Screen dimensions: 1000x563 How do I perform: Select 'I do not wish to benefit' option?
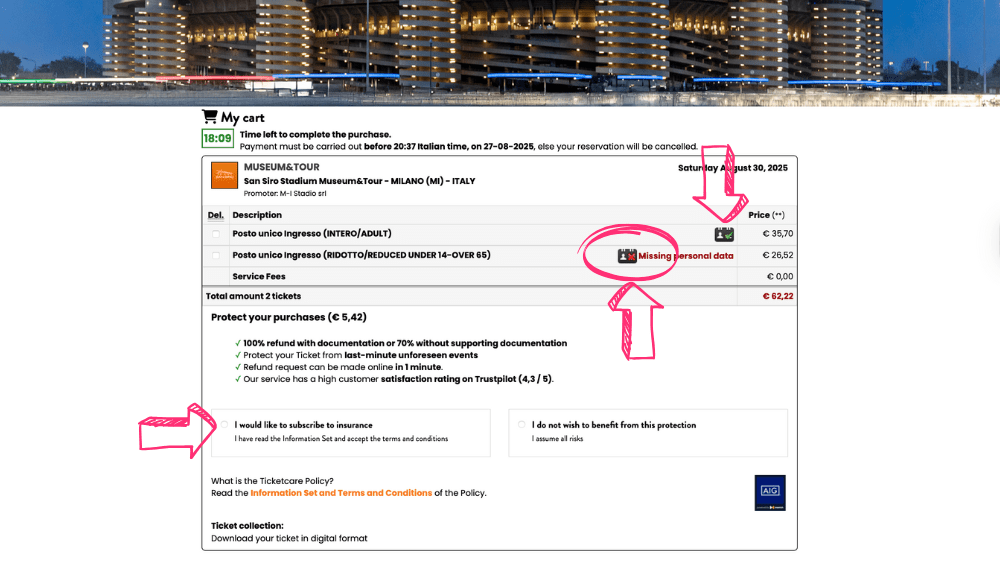pos(522,425)
